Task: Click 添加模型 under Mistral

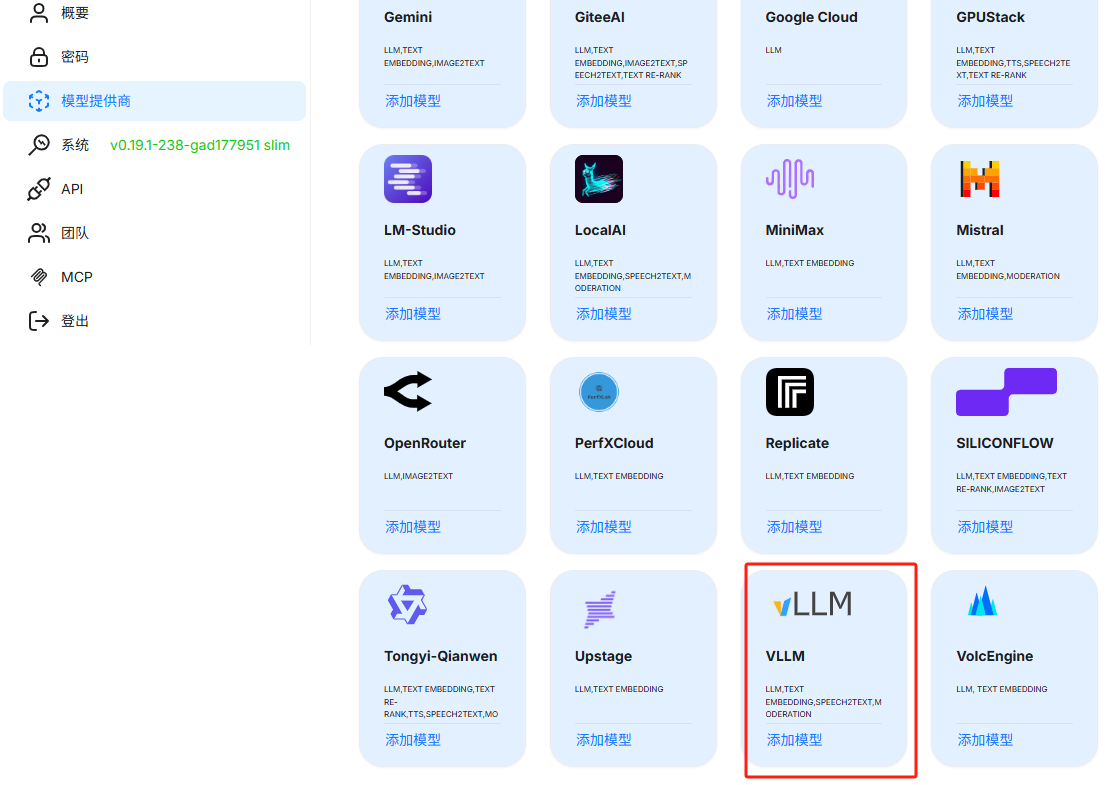Action: tap(985, 314)
